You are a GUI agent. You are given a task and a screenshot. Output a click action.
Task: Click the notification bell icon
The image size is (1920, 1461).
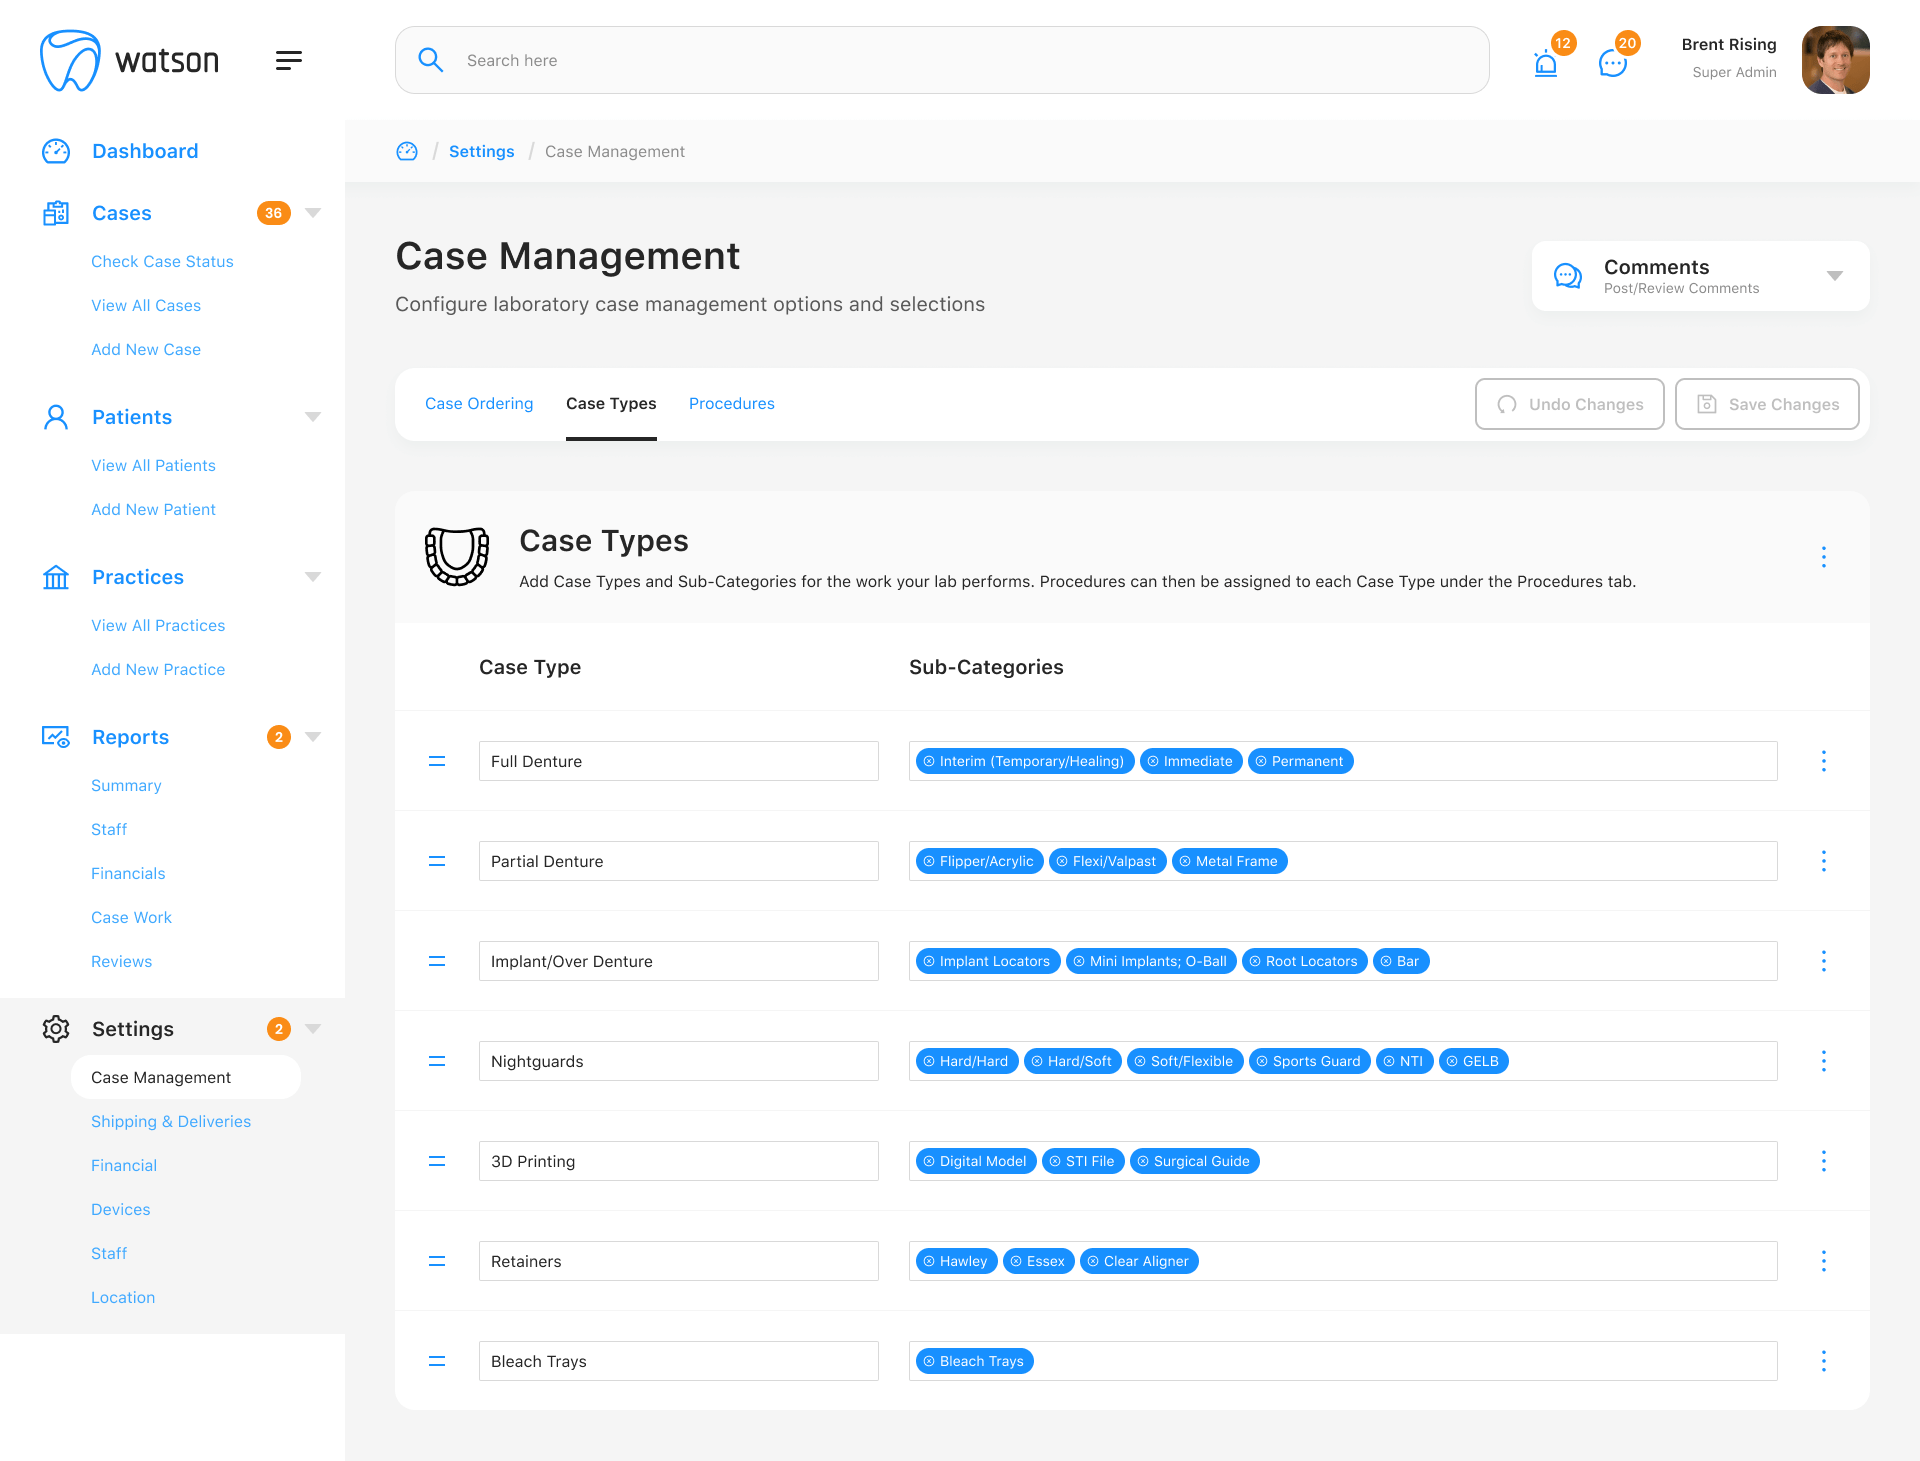(1545, 64)
